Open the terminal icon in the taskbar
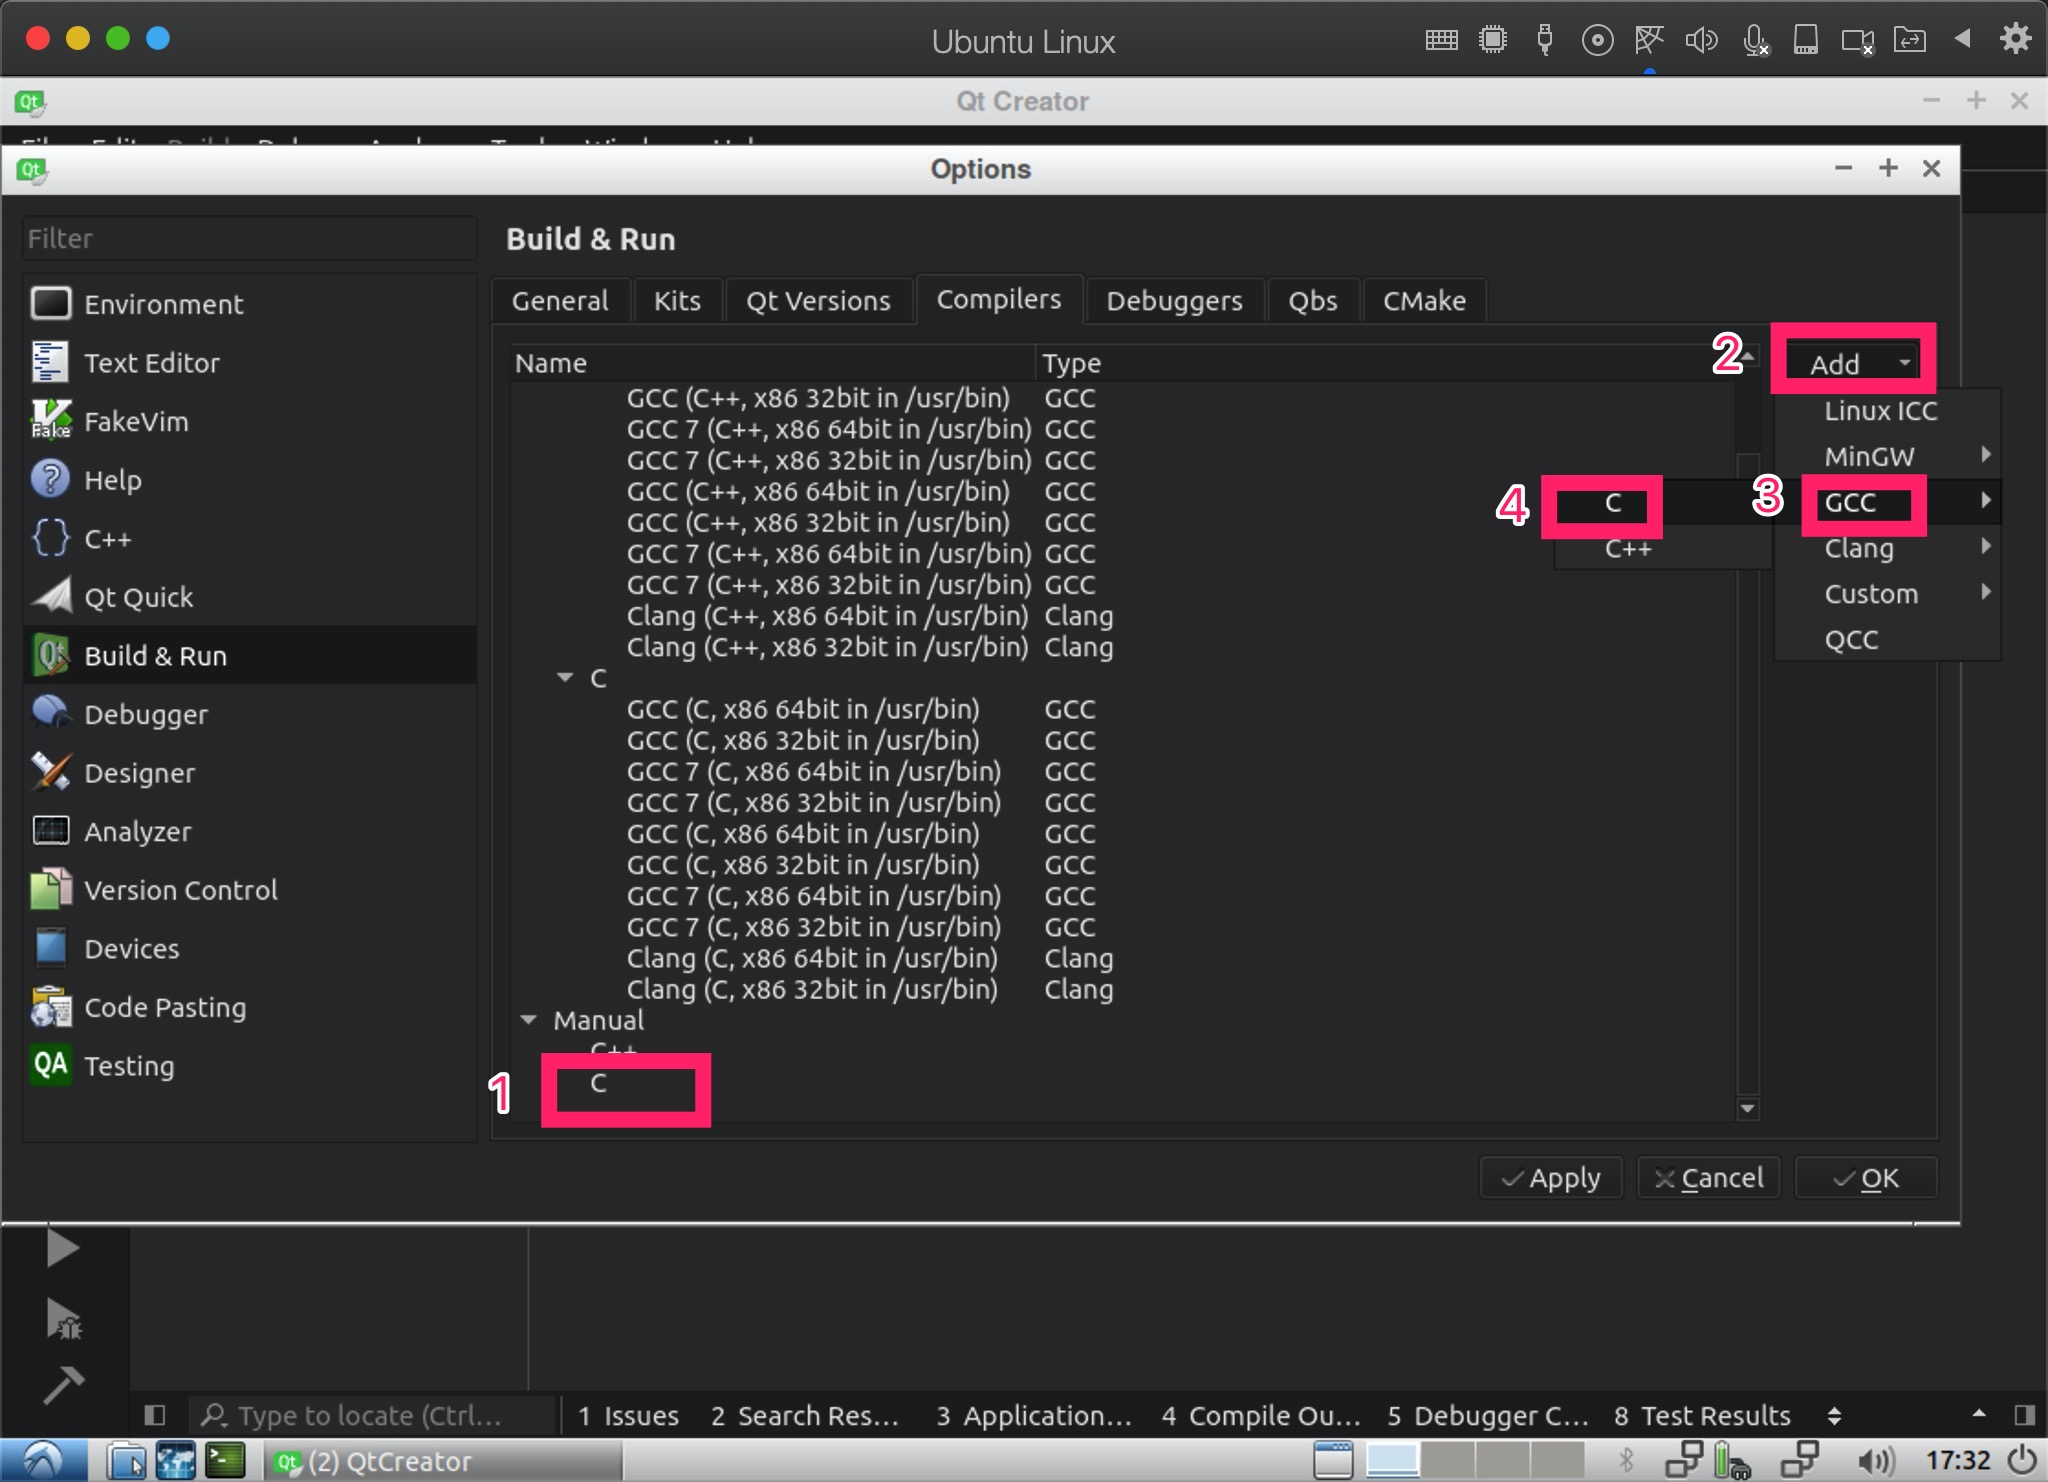 [225, 1461]
